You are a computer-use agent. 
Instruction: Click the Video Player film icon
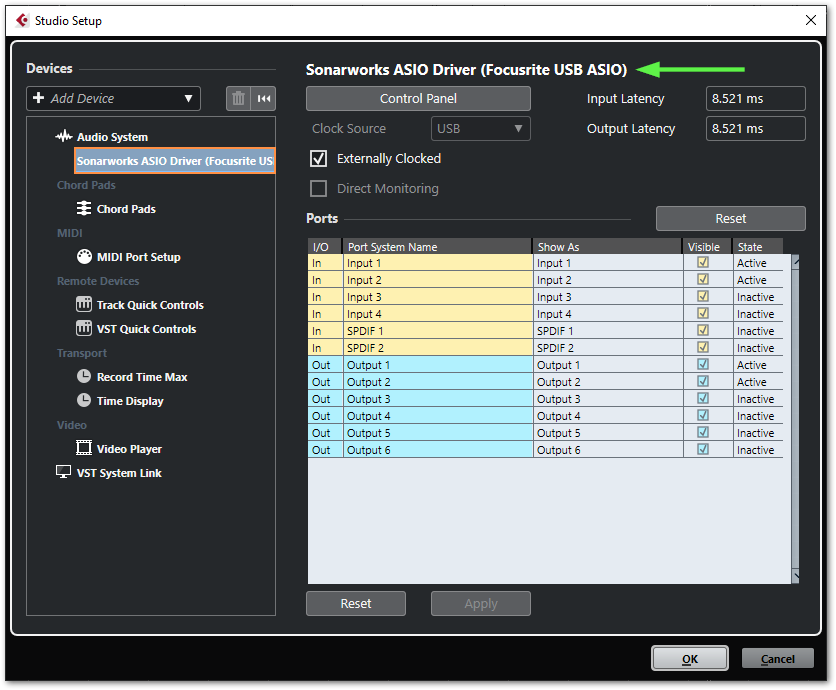[x=84, y=448]
